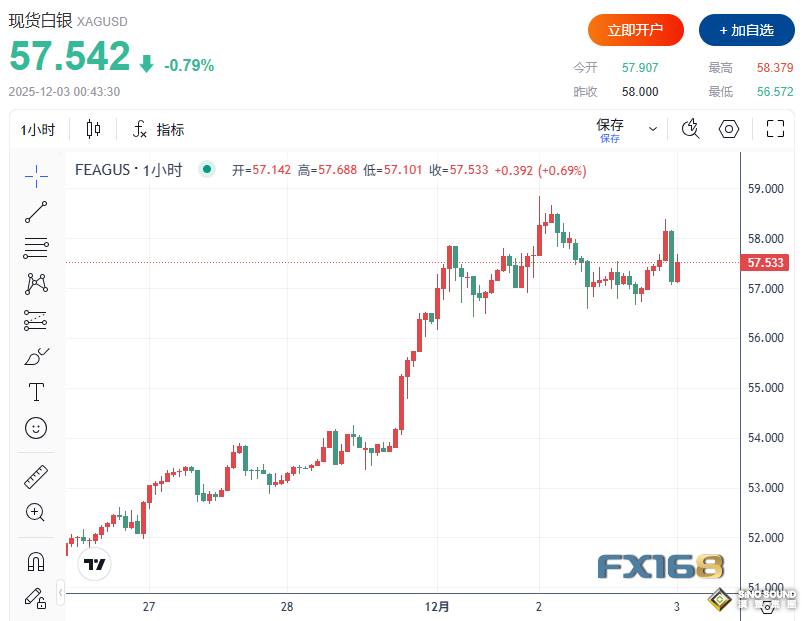Open the candle chart style selector
This screenshot has height=621, width=806.
click(x=90, y=129)
